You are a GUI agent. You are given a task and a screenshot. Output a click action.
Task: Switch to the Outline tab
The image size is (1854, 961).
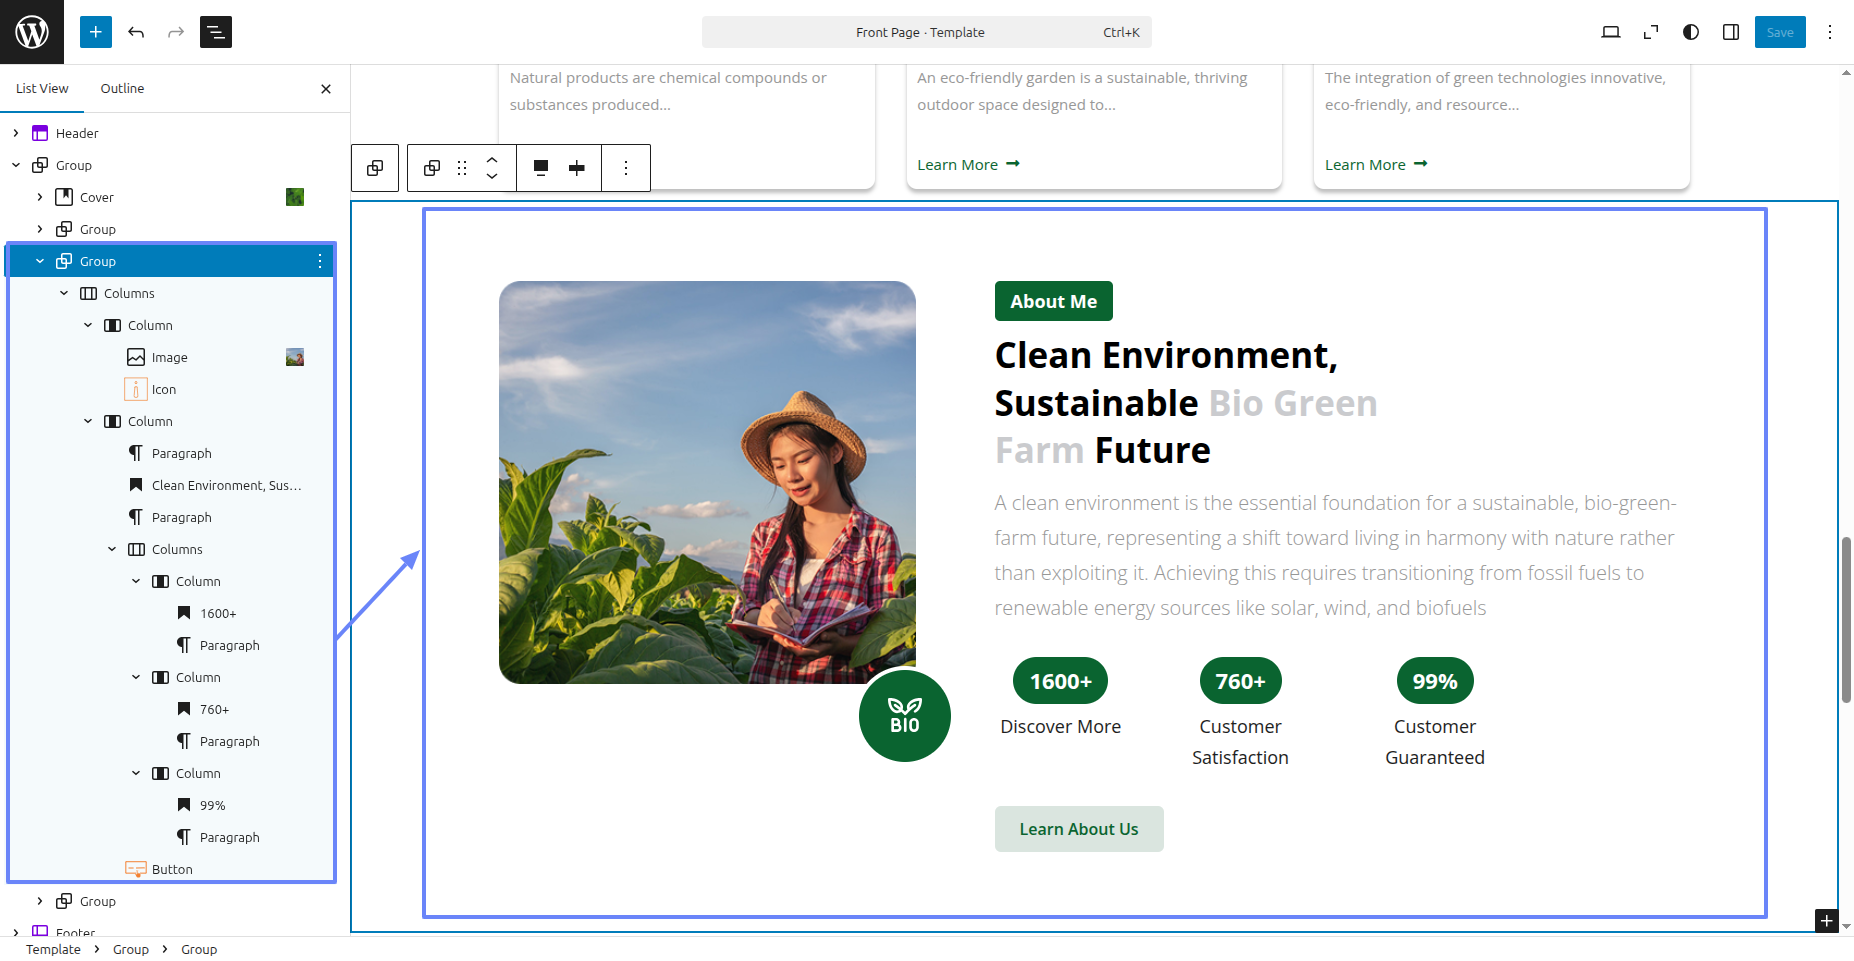[122, 88]
